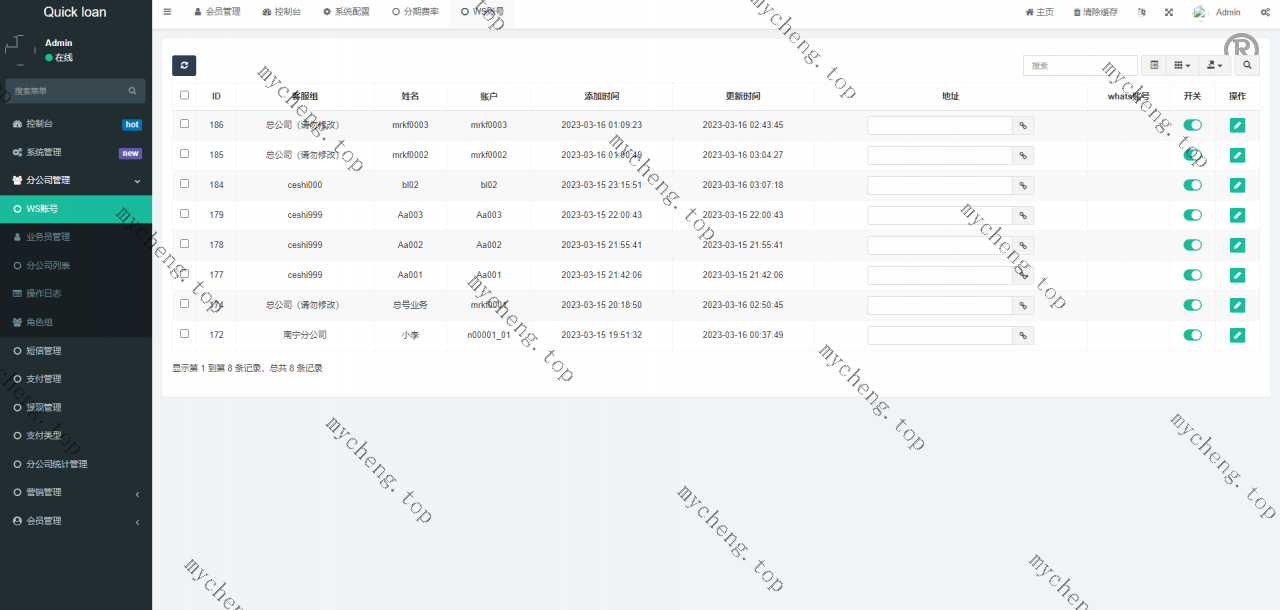Click the green edit button for ID 186

[1237, 125]
